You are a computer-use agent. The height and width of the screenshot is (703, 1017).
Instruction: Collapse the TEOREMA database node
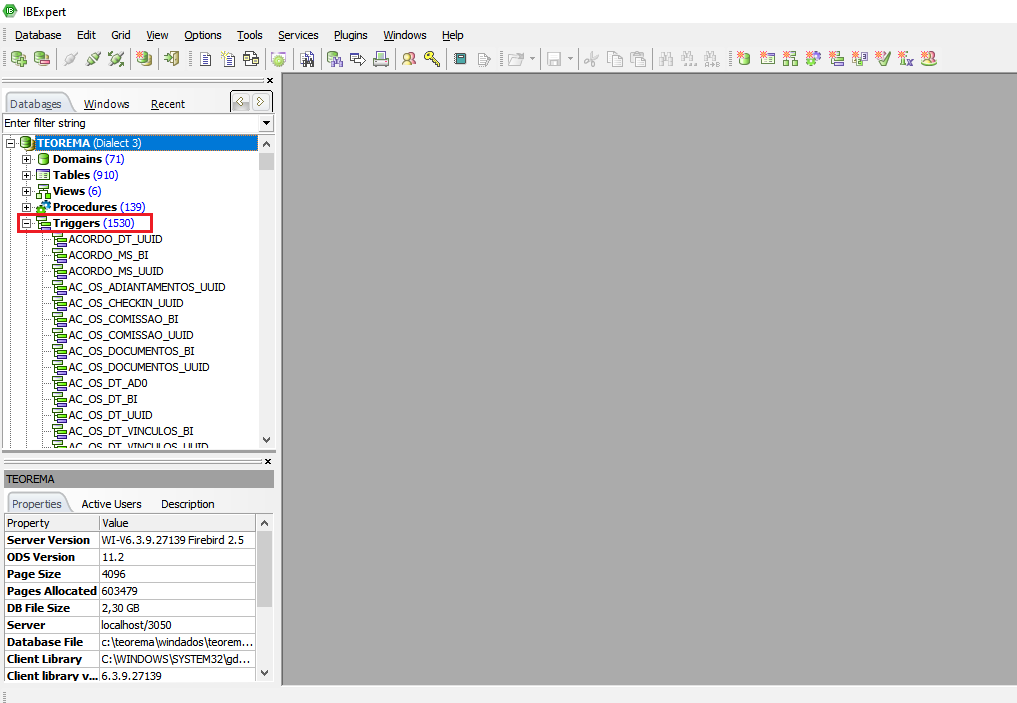[10, 143]
